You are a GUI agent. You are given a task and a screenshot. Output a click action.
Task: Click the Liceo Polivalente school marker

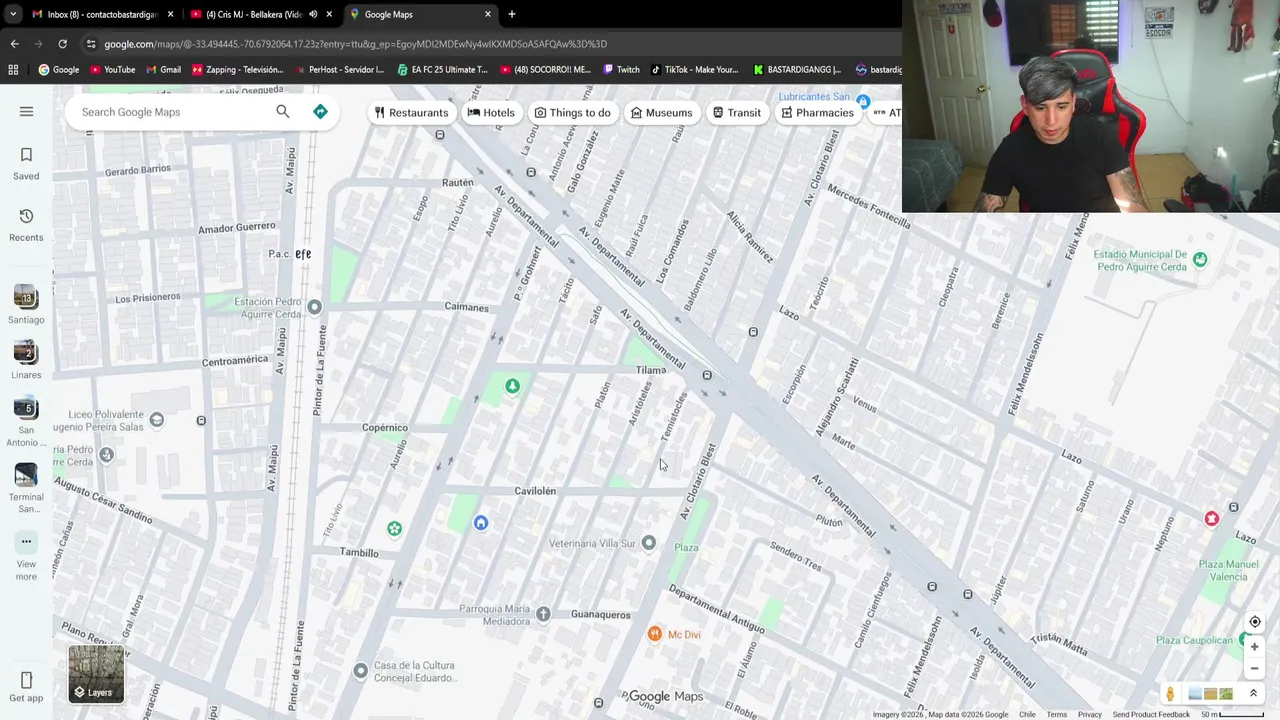tap(156, 419)
